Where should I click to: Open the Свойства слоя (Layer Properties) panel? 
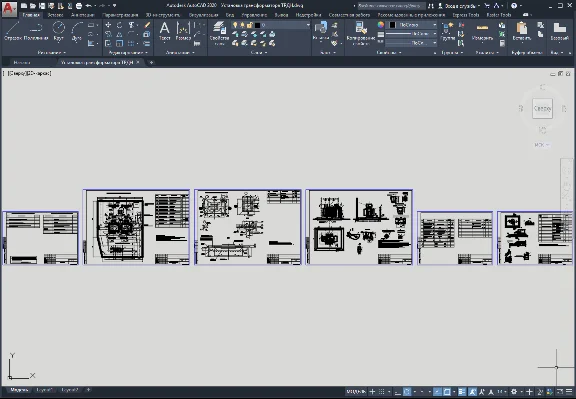coord(219,33)
